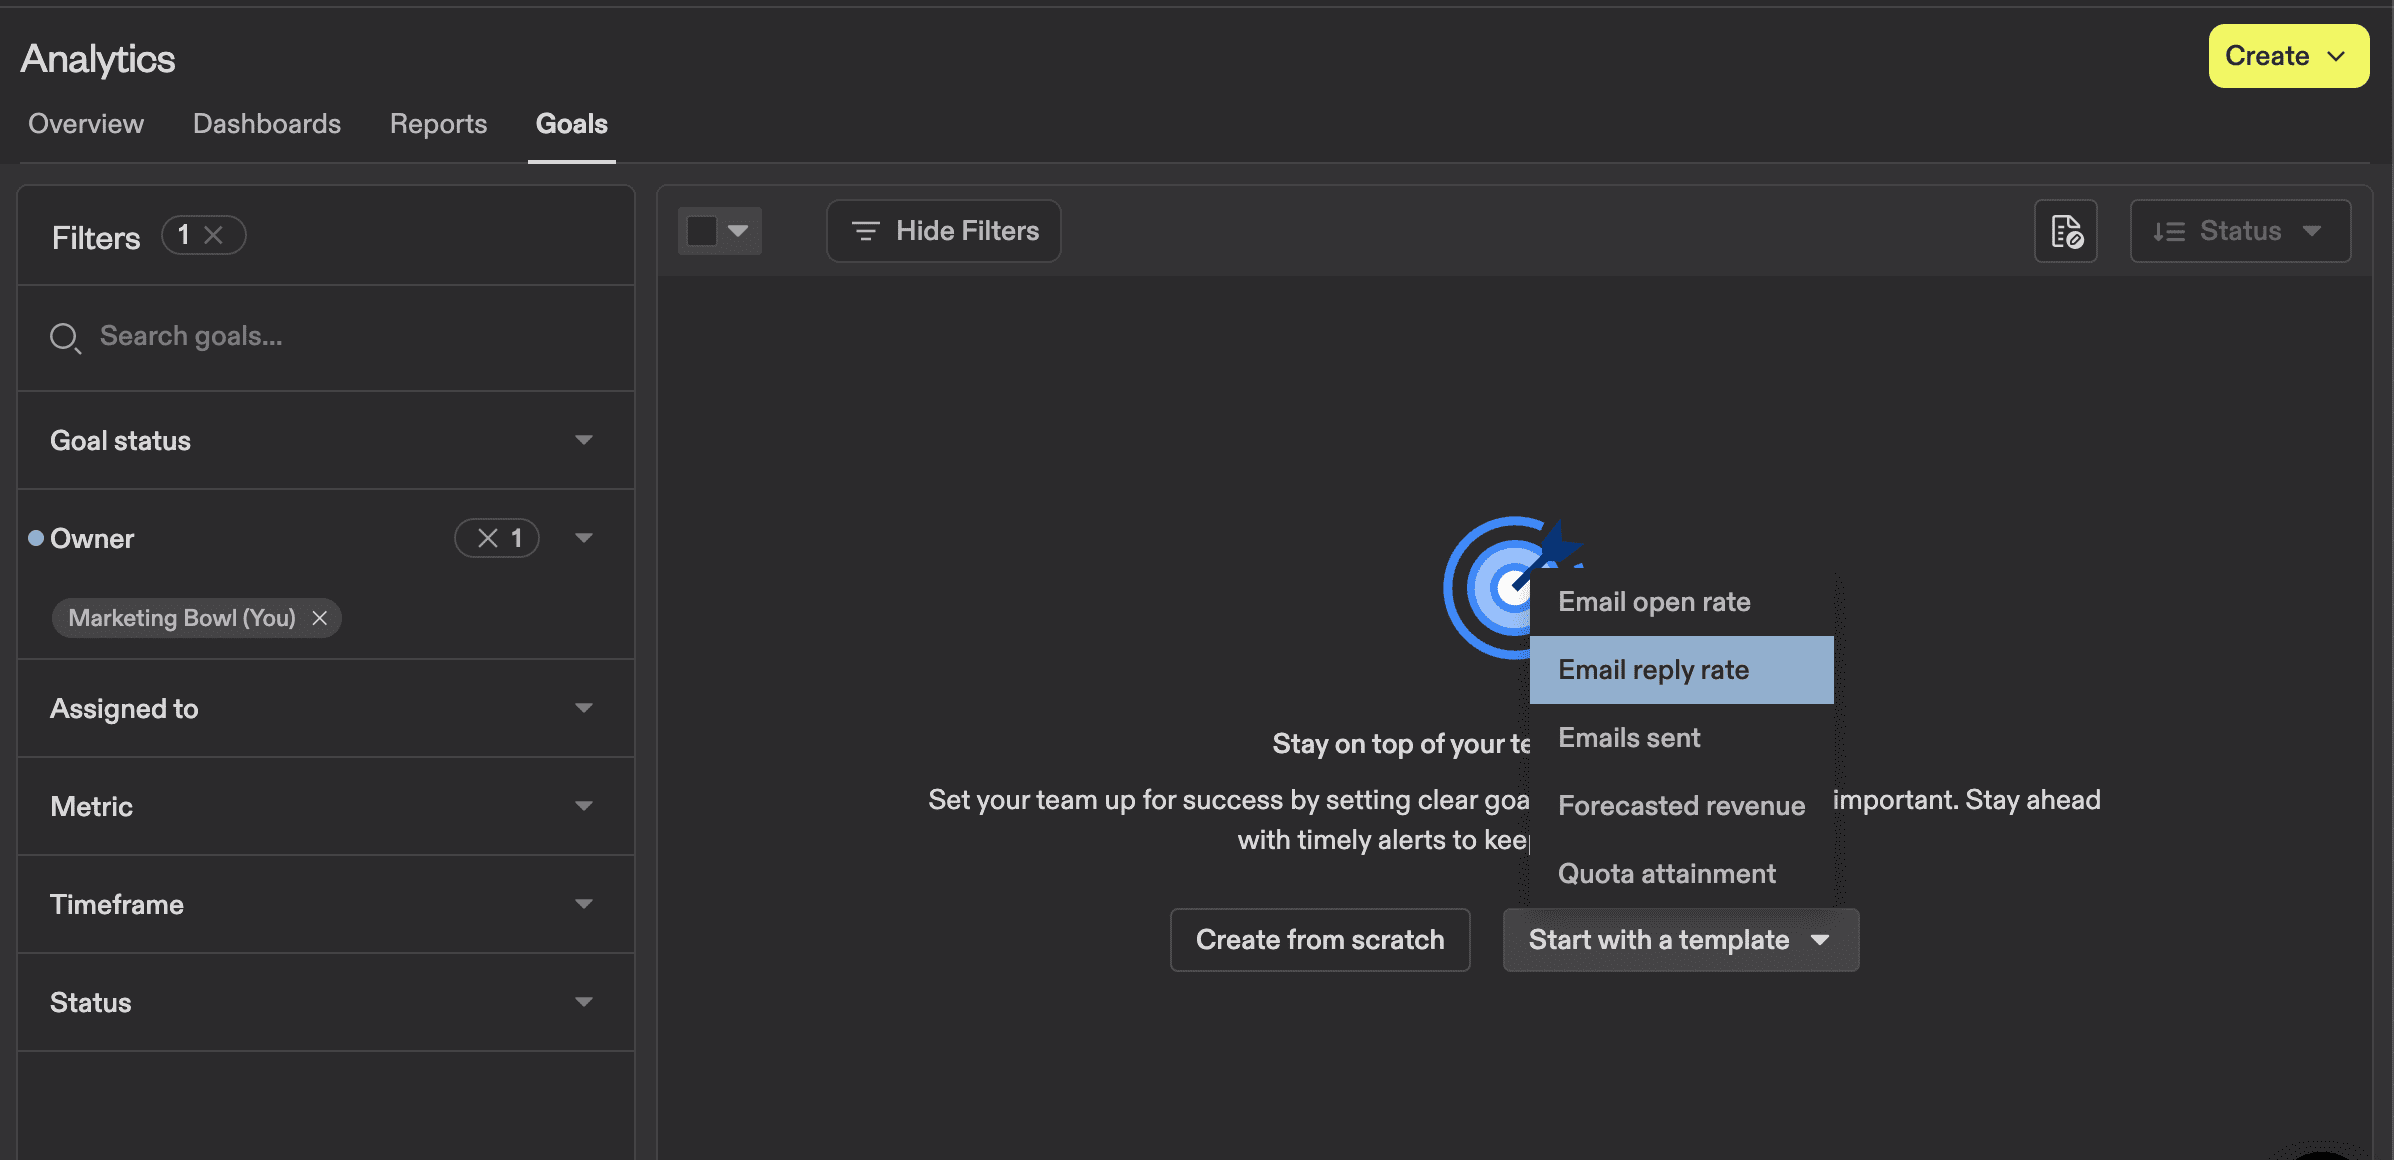Toggle the select-all goals checkbox
The height and width of the screenshot is (1160, 2394).
tap(702, 231)
